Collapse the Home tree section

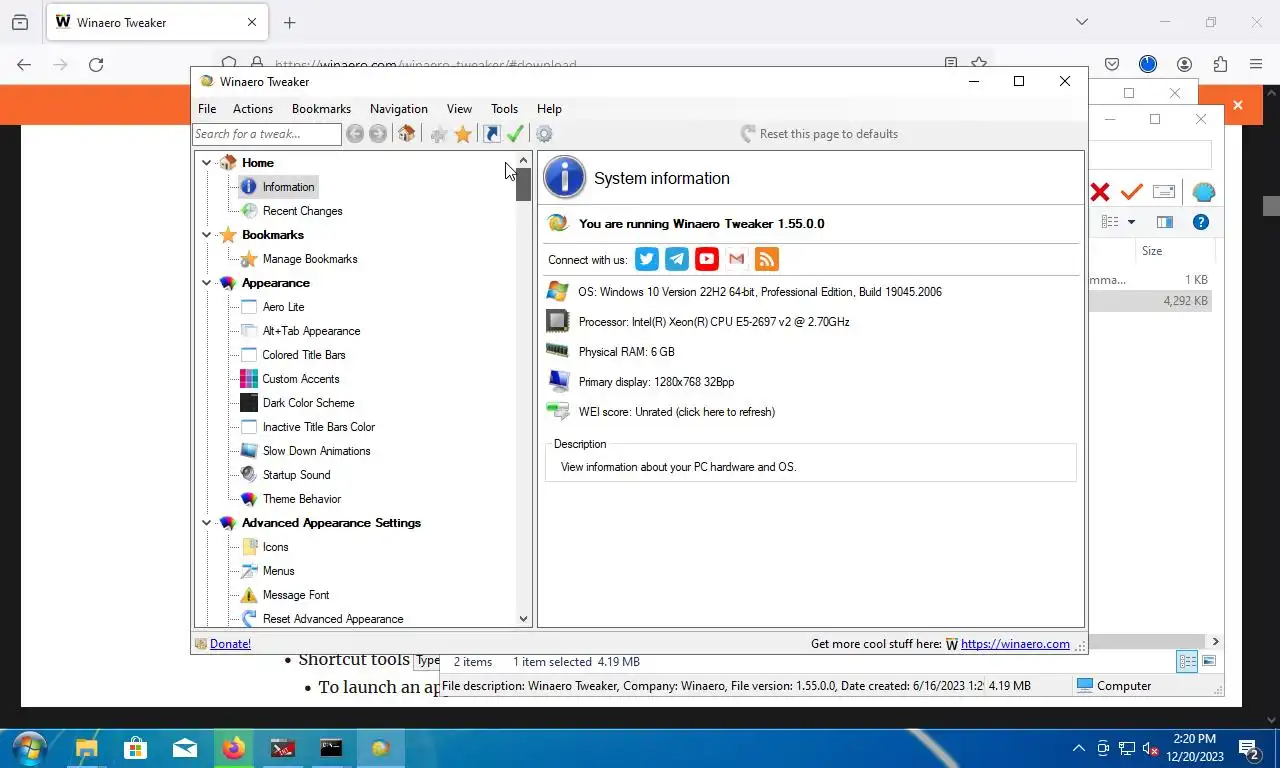coord(207,163)
